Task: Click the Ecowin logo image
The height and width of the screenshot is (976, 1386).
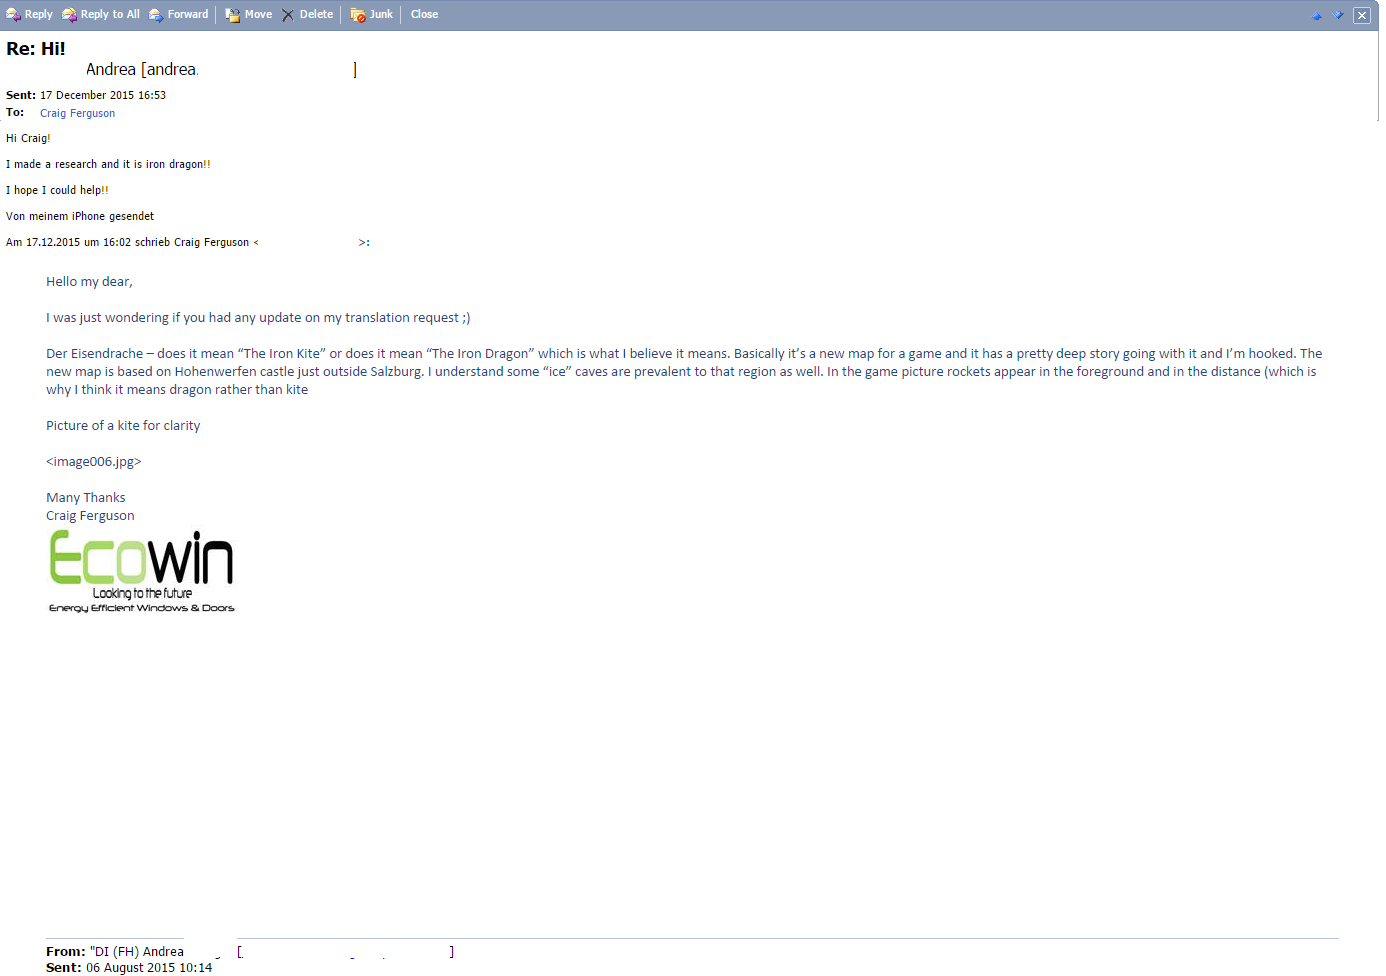Action: click(x=142, y=571)
